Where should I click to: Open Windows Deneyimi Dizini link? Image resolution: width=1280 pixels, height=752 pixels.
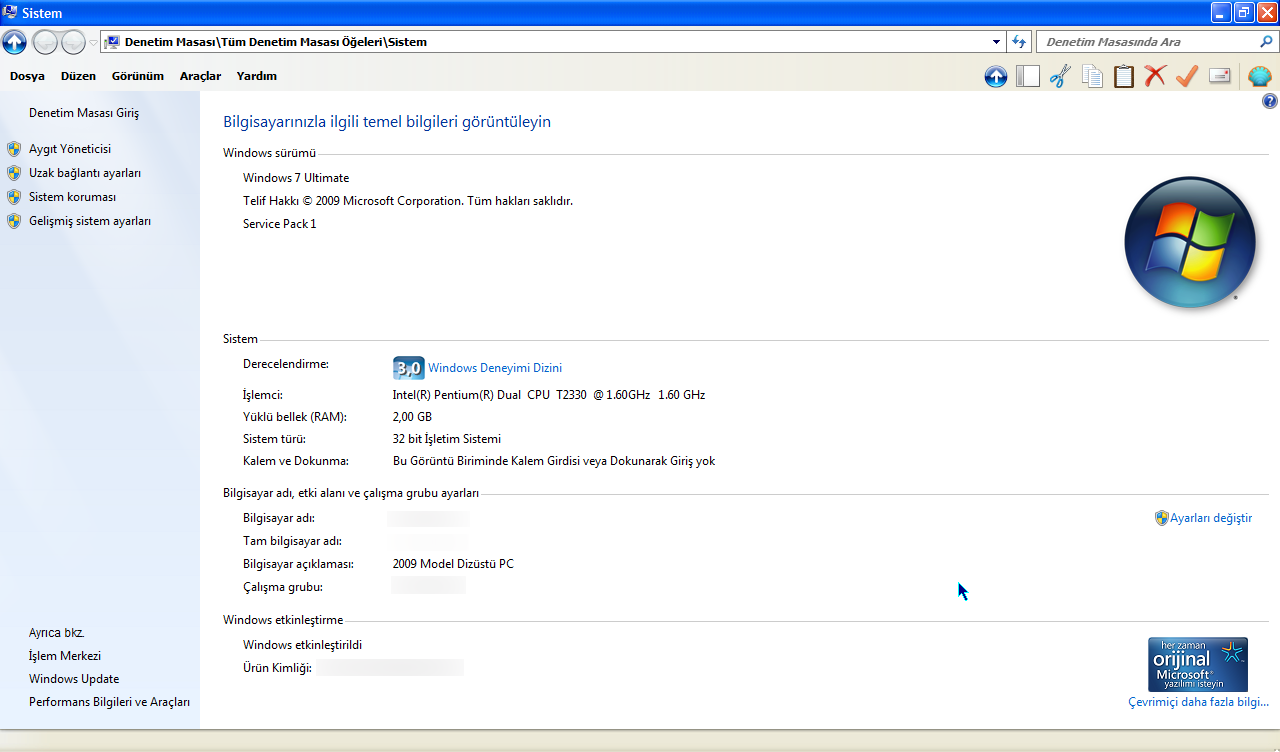pyautogui.click(x=495, y=368)
